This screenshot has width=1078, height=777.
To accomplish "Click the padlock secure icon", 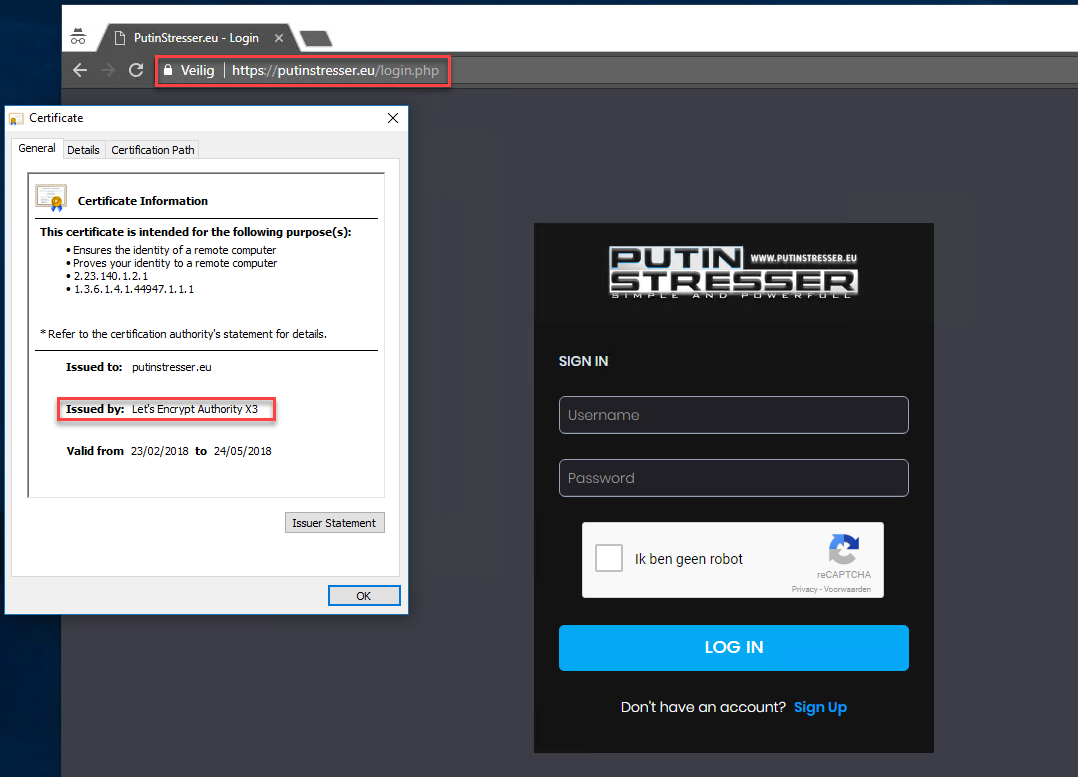I will pos(168,70).
